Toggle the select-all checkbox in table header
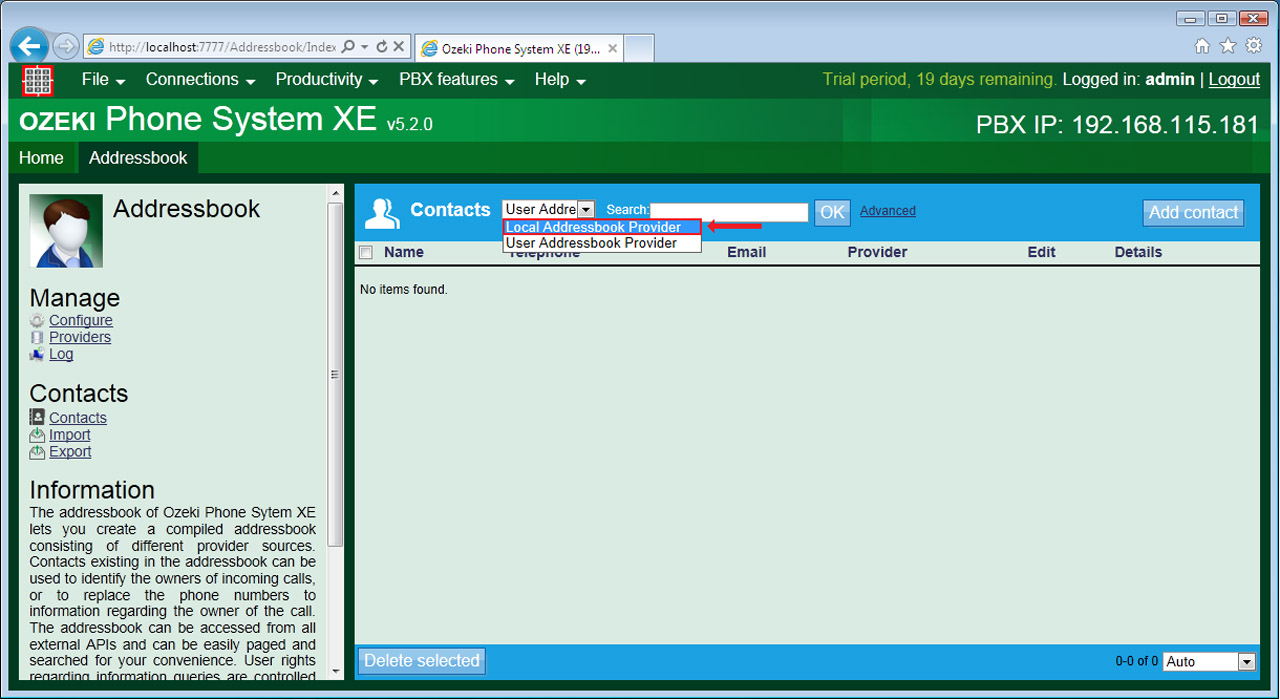 (x=366, y=253)
